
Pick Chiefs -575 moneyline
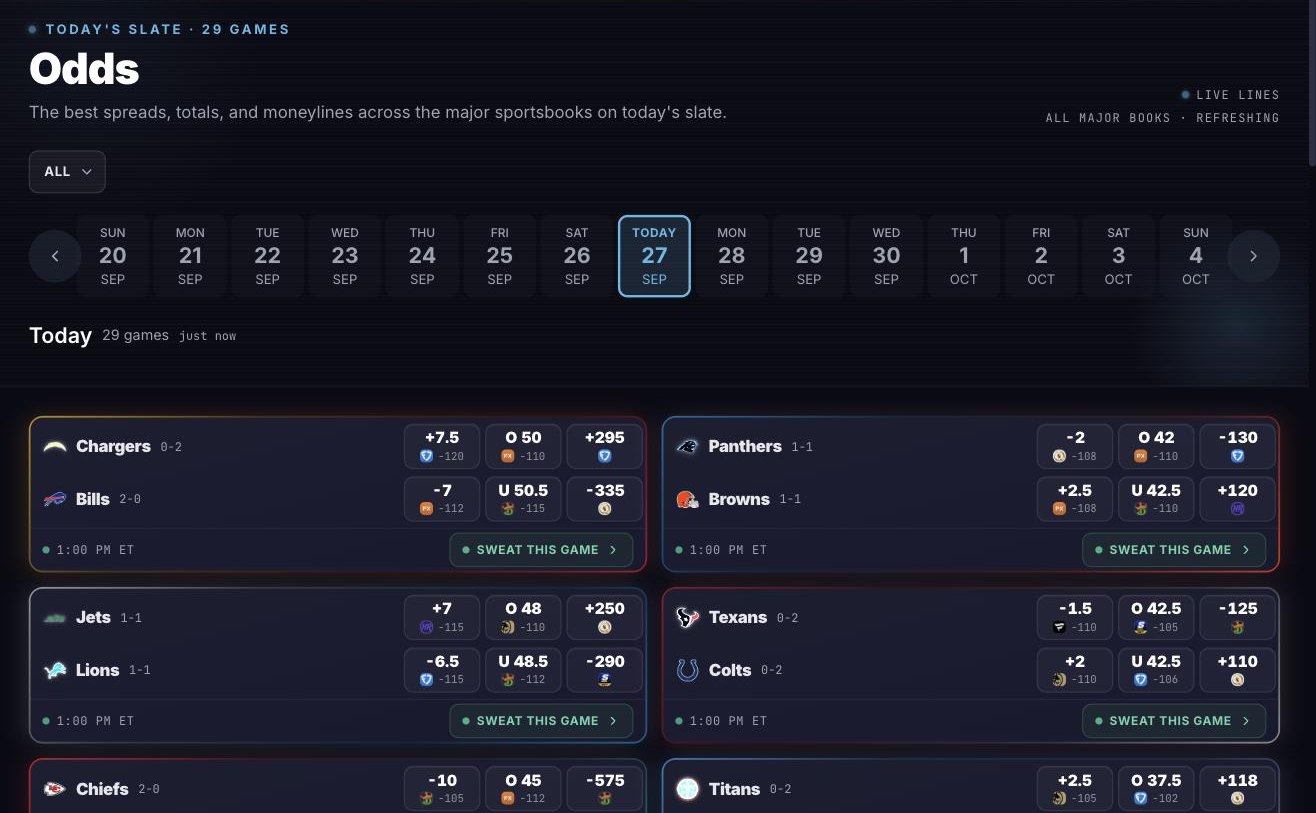(x=604, y=789)
